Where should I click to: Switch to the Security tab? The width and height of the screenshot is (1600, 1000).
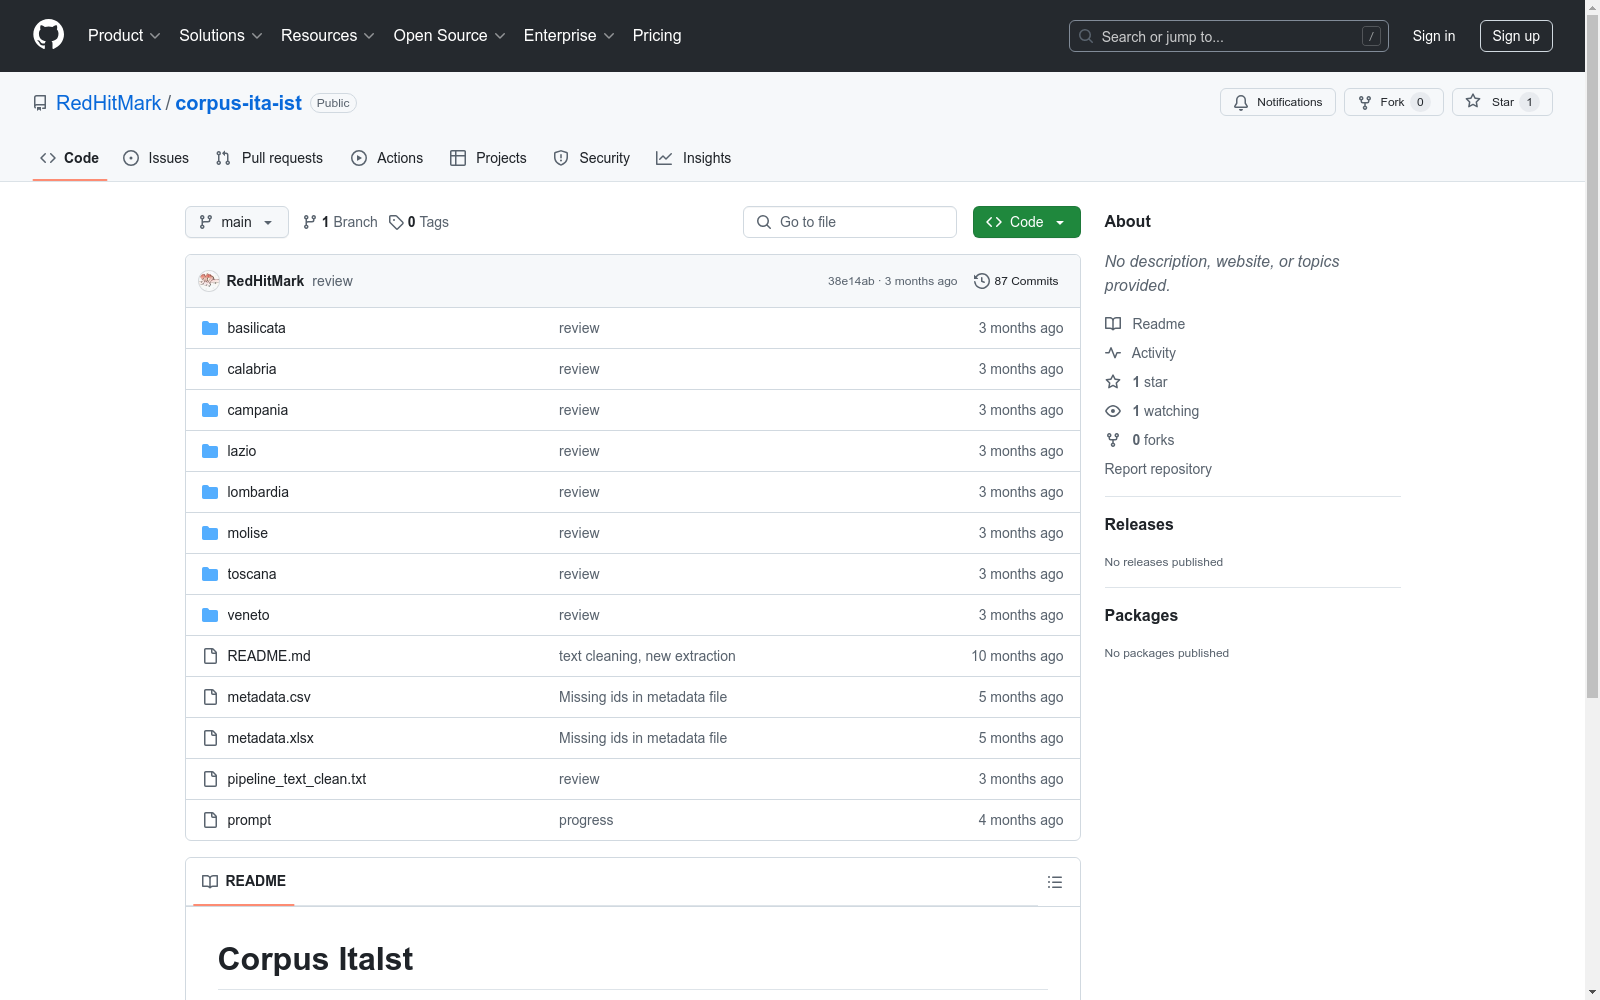592,158
